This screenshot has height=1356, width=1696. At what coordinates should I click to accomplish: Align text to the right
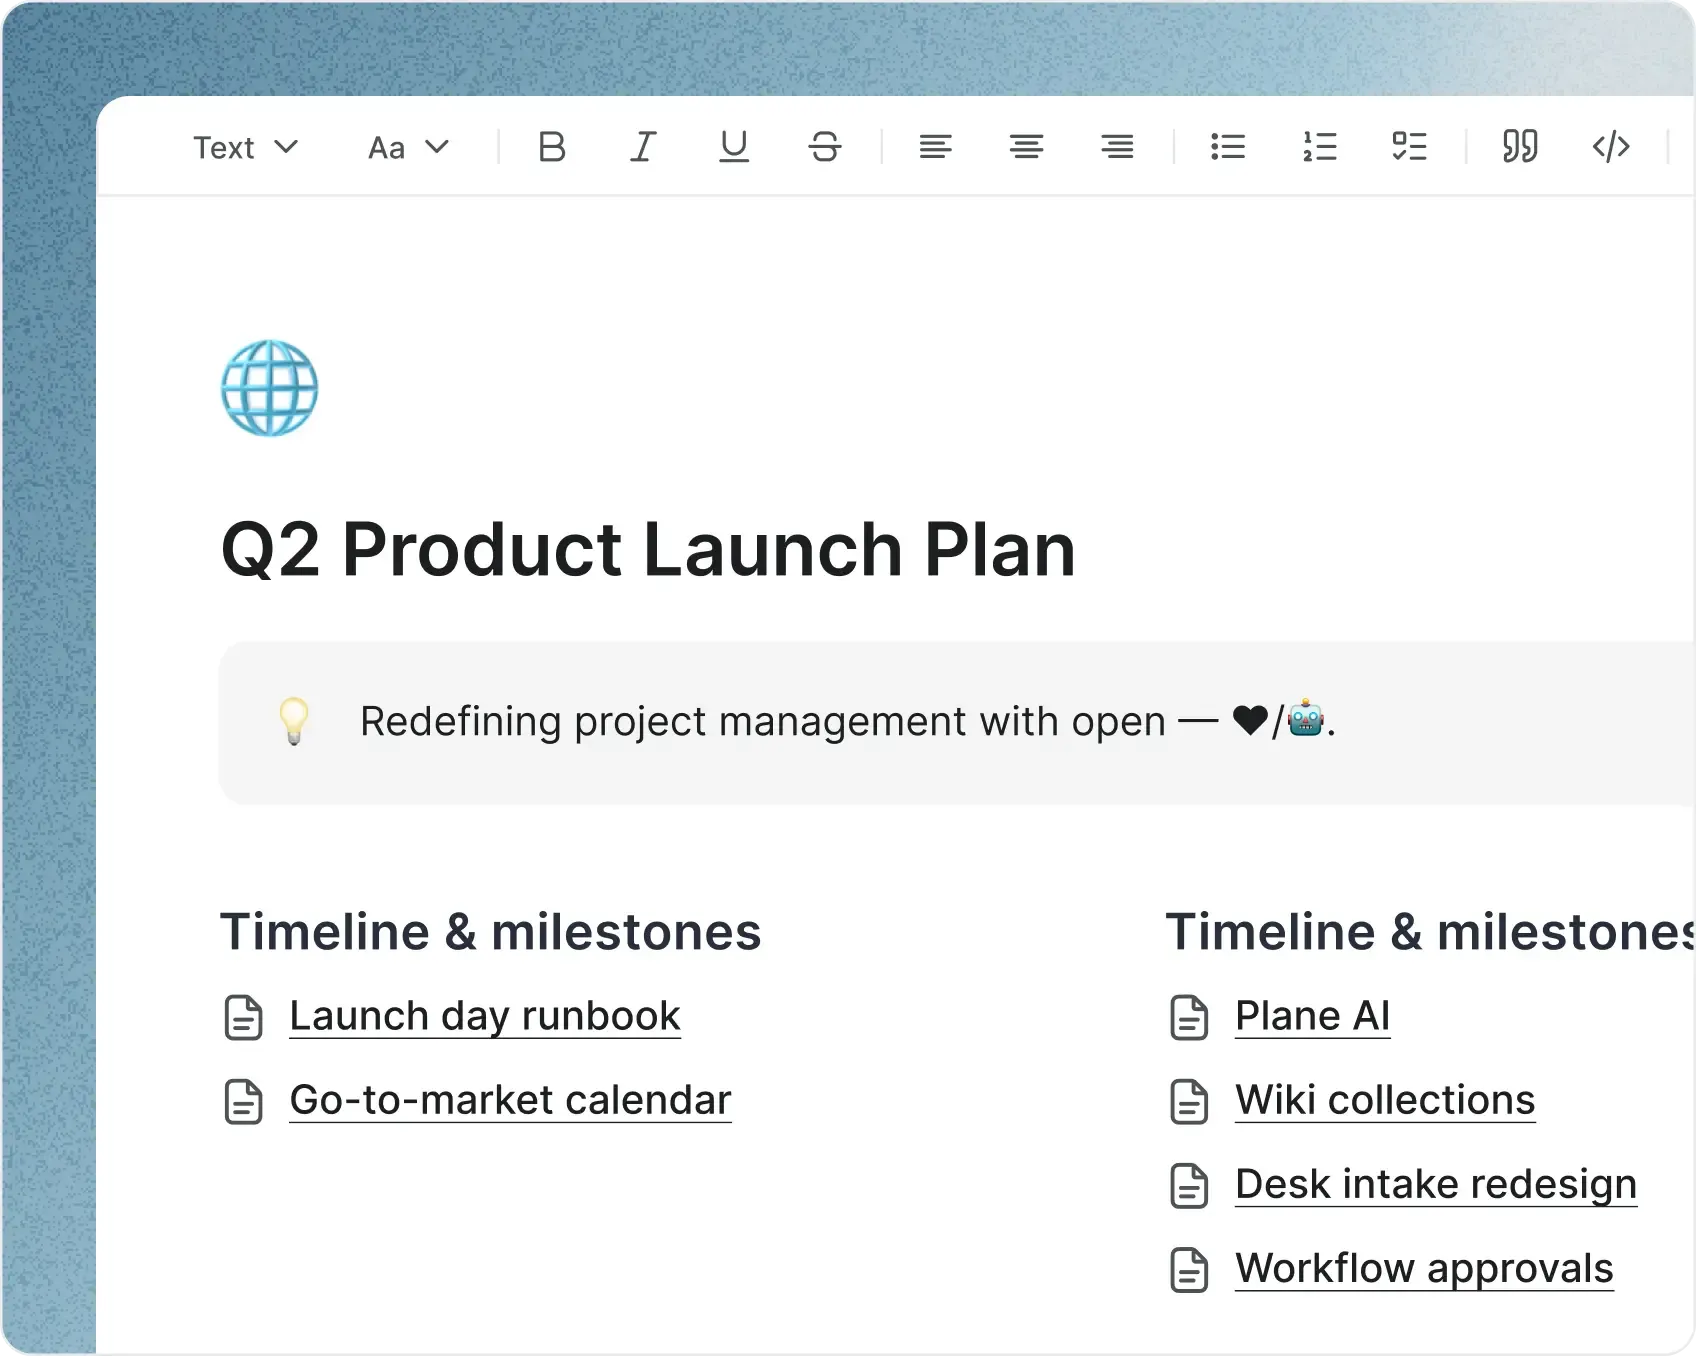tap(1117, 147)
